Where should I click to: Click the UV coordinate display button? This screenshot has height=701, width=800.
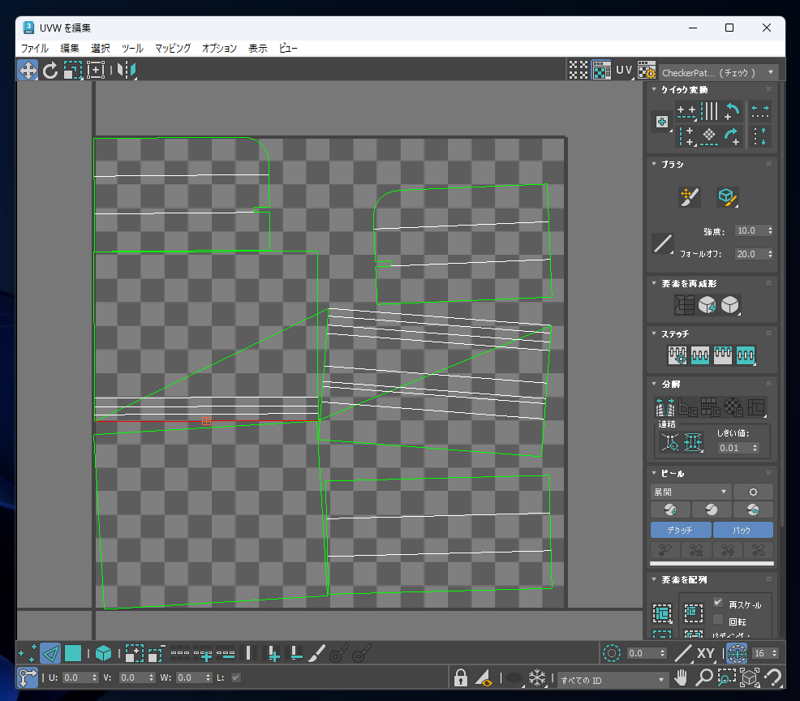click(x=623, y=70)
